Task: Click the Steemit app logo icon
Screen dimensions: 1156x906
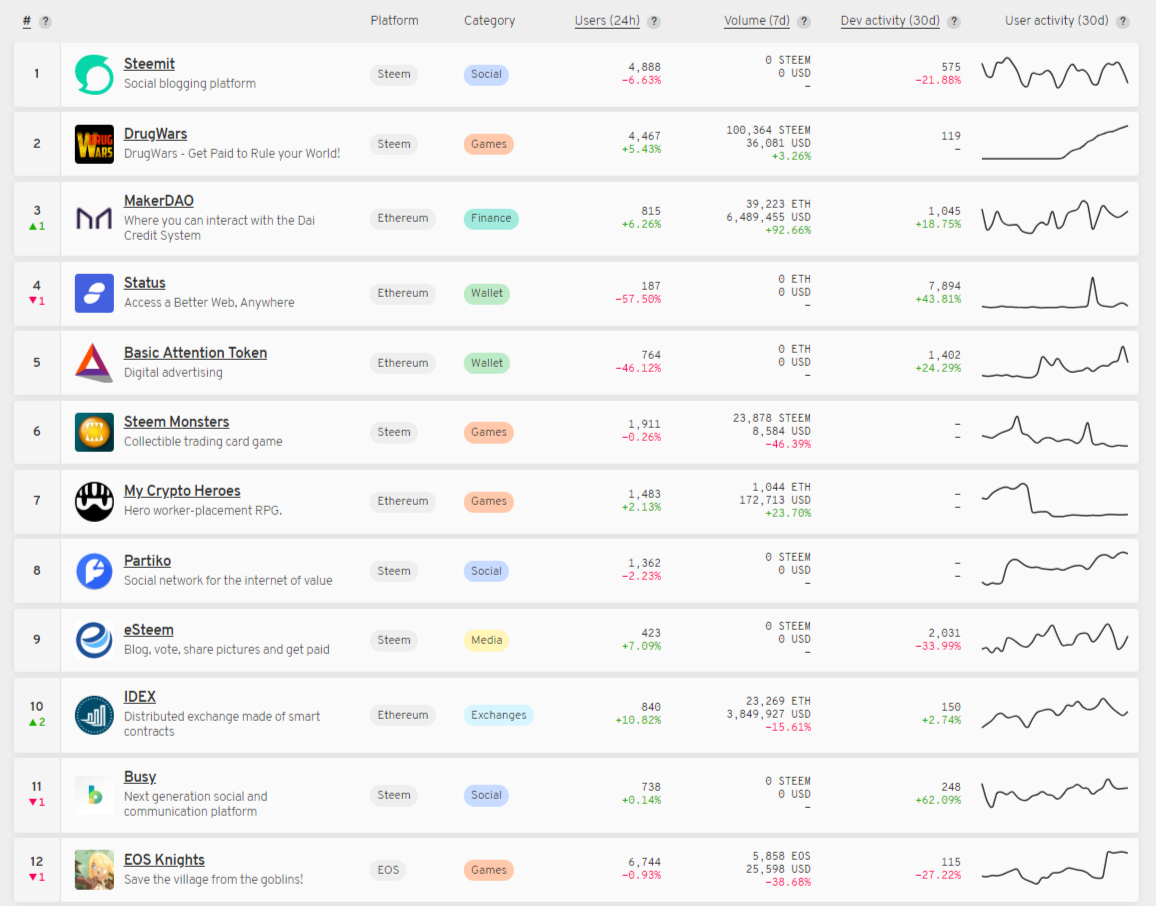Action: point(94,74)
